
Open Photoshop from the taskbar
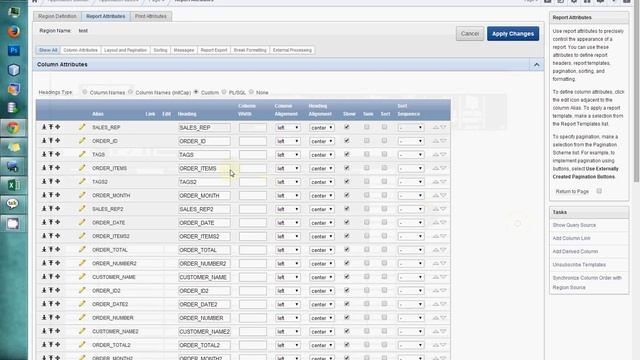click(13, 51)
